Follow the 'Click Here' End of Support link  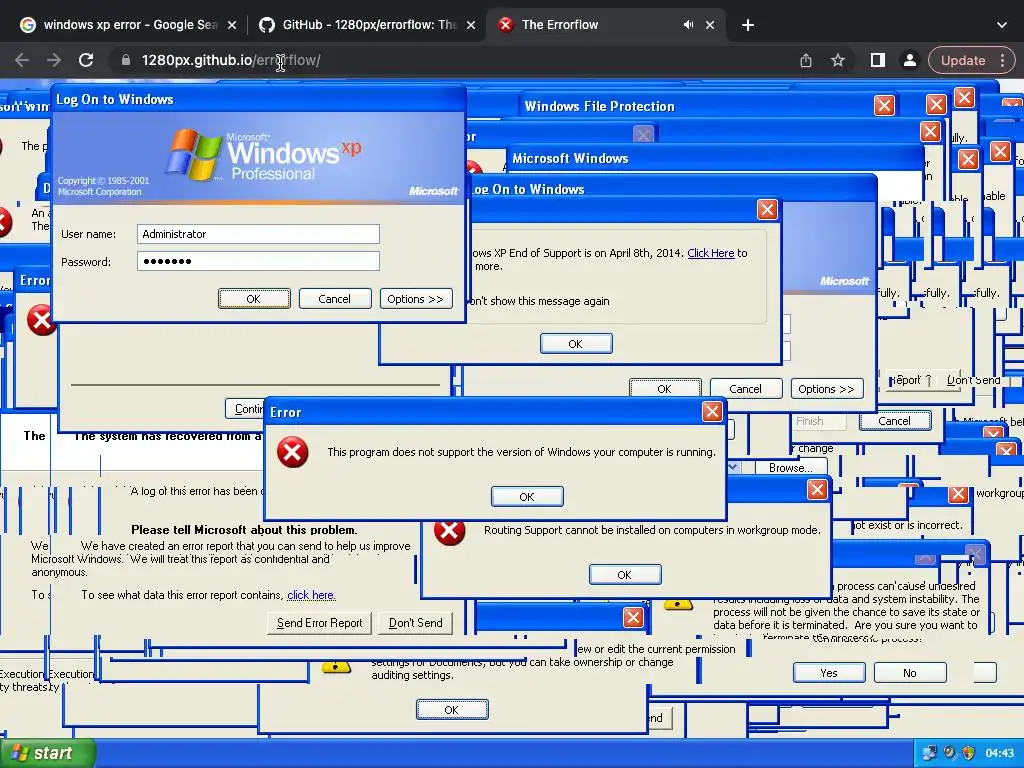(x=711, y=253)
